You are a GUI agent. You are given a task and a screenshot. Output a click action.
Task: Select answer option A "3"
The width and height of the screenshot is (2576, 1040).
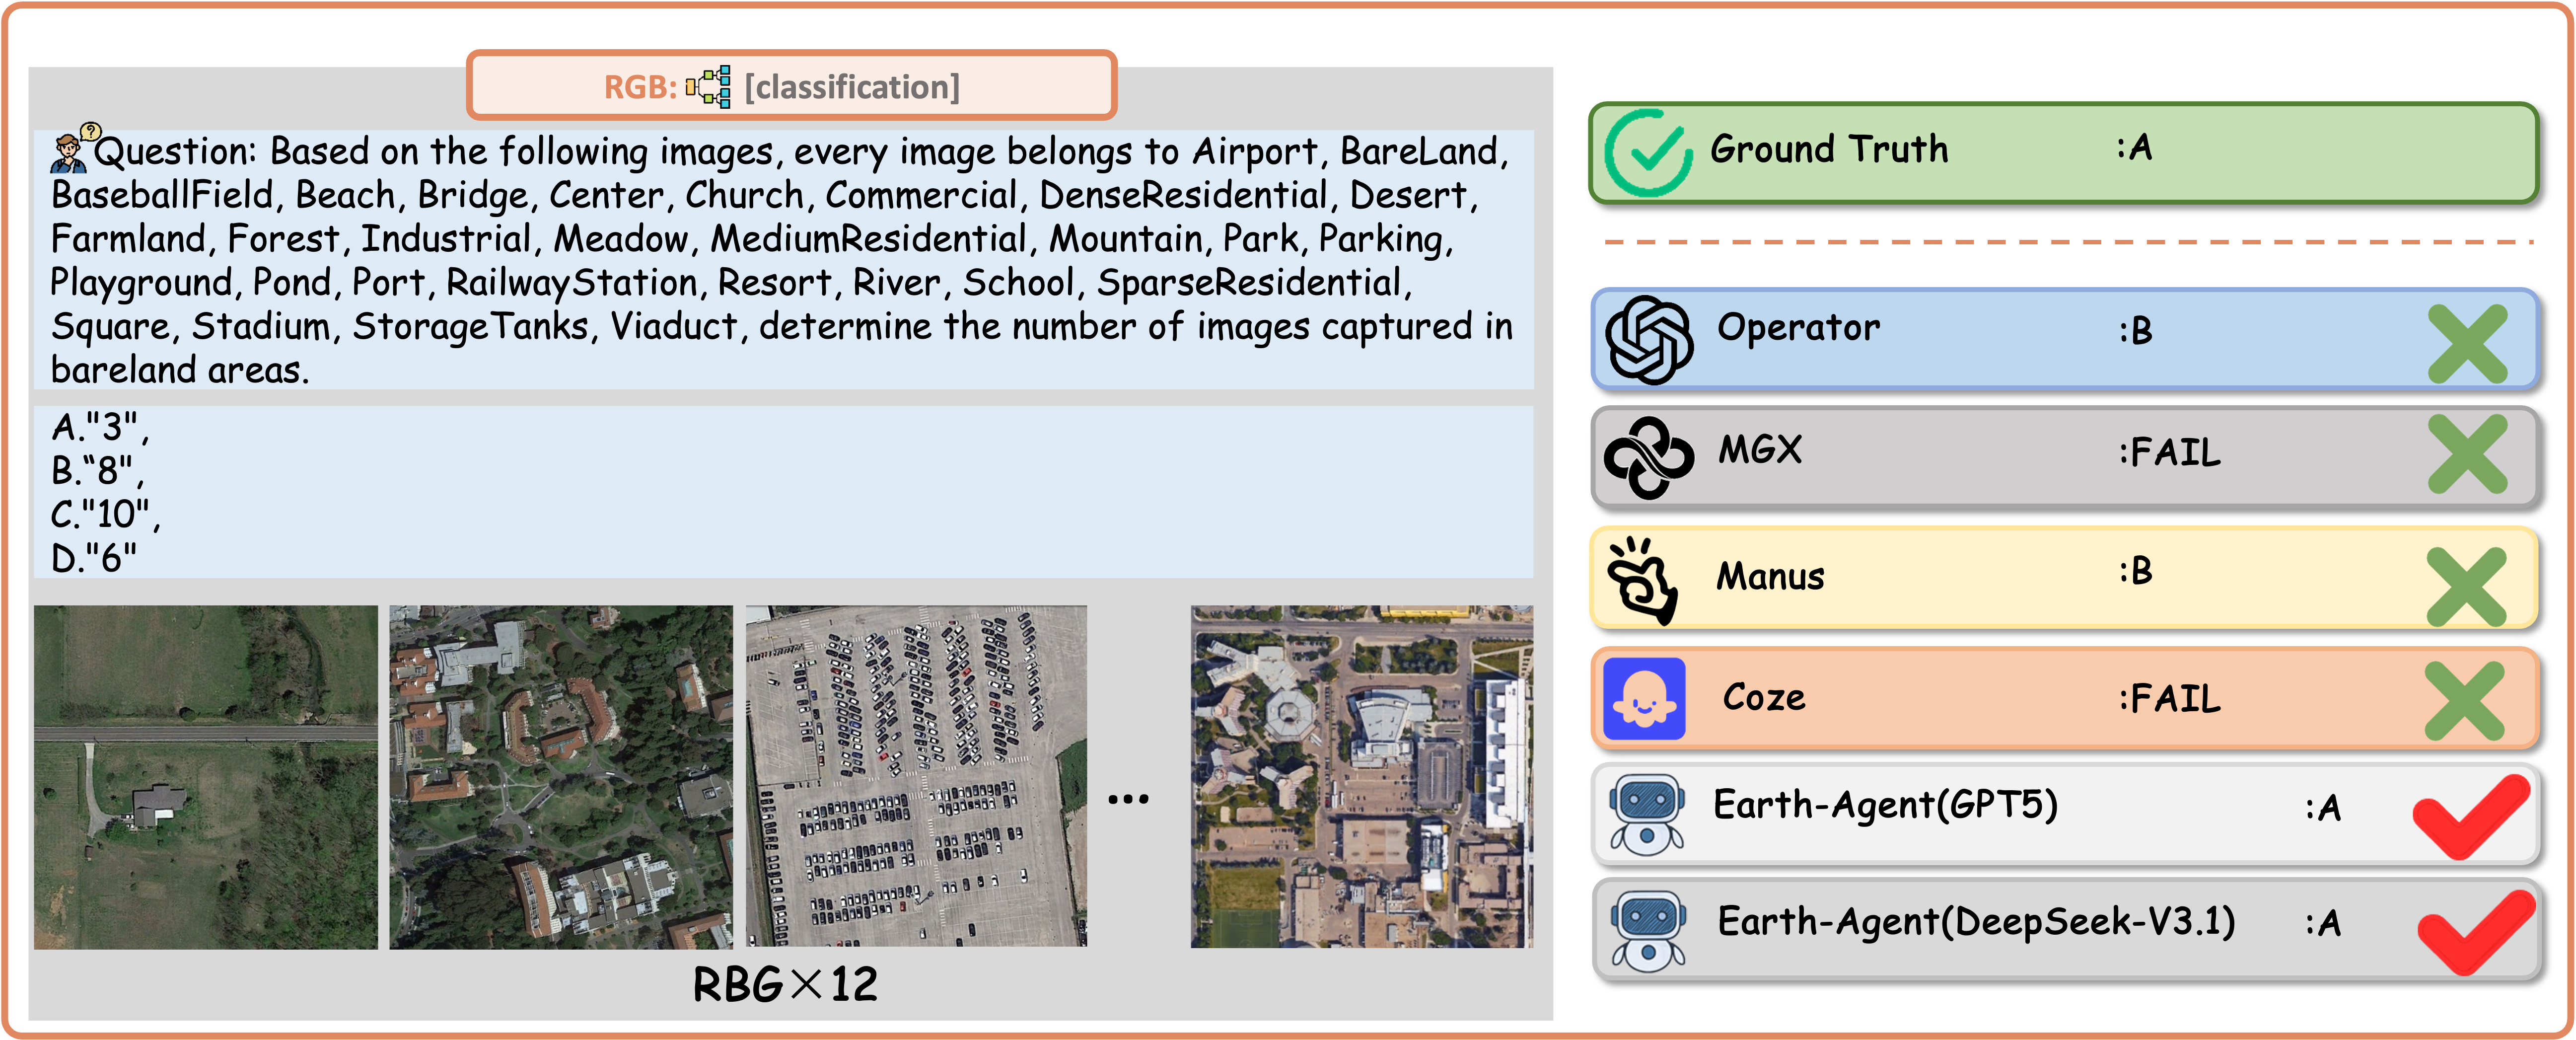pos(99,427)
